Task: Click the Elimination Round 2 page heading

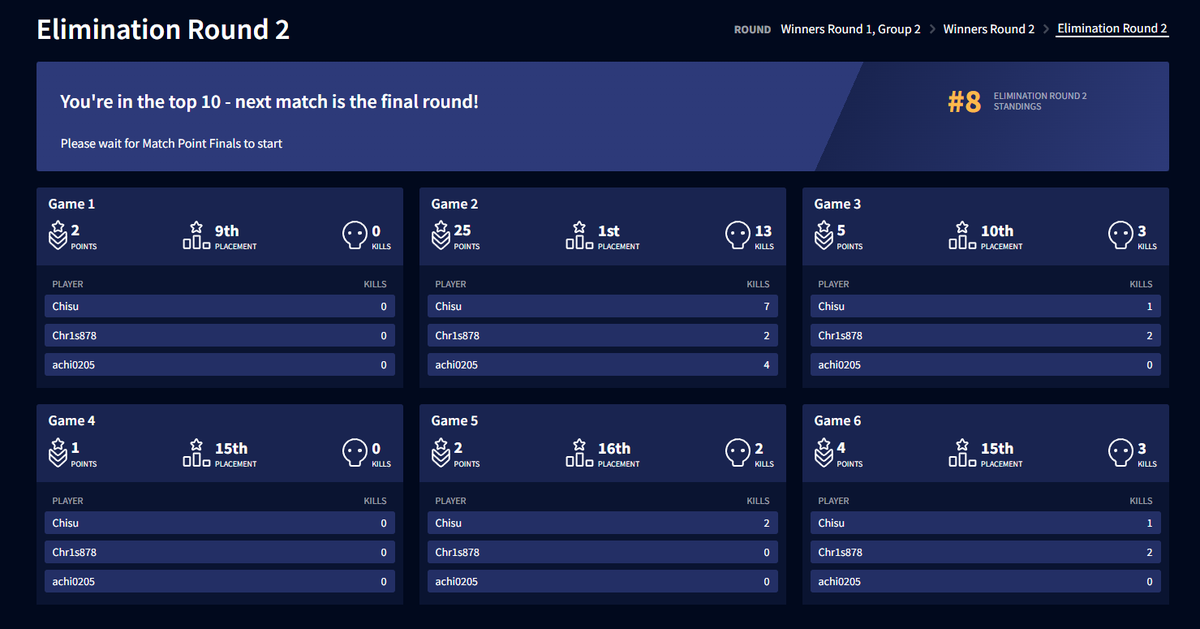Action: tap(163, 29)
